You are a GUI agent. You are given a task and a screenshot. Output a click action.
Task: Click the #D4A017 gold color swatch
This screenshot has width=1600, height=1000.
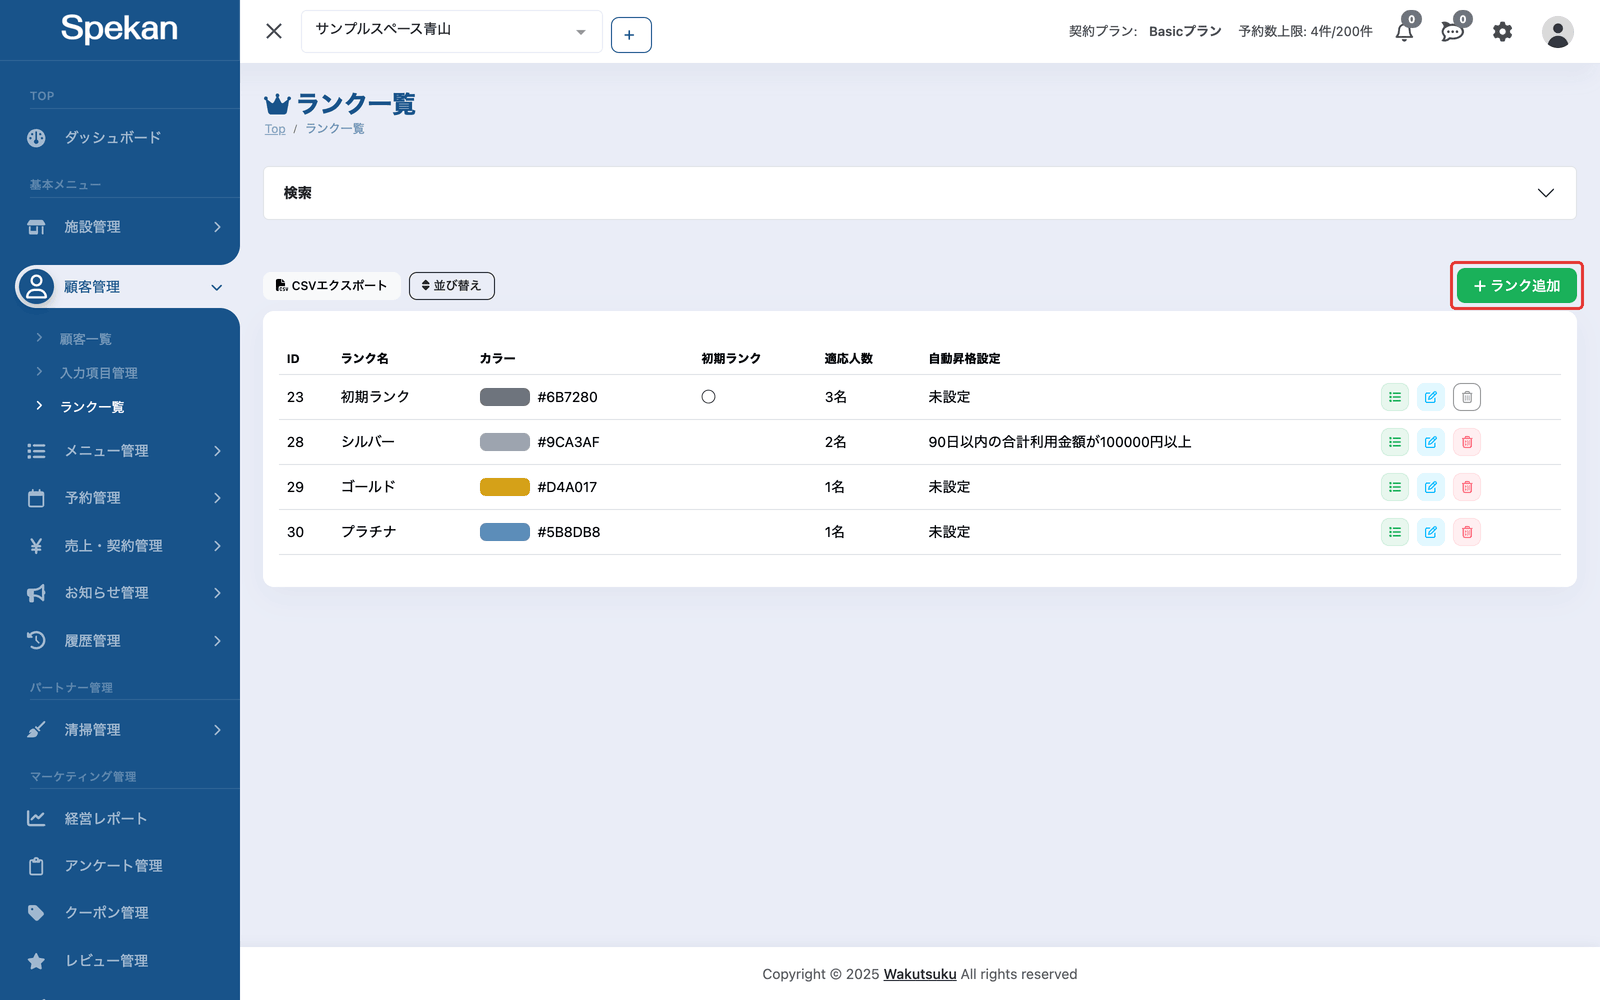[x=505, y=487]
